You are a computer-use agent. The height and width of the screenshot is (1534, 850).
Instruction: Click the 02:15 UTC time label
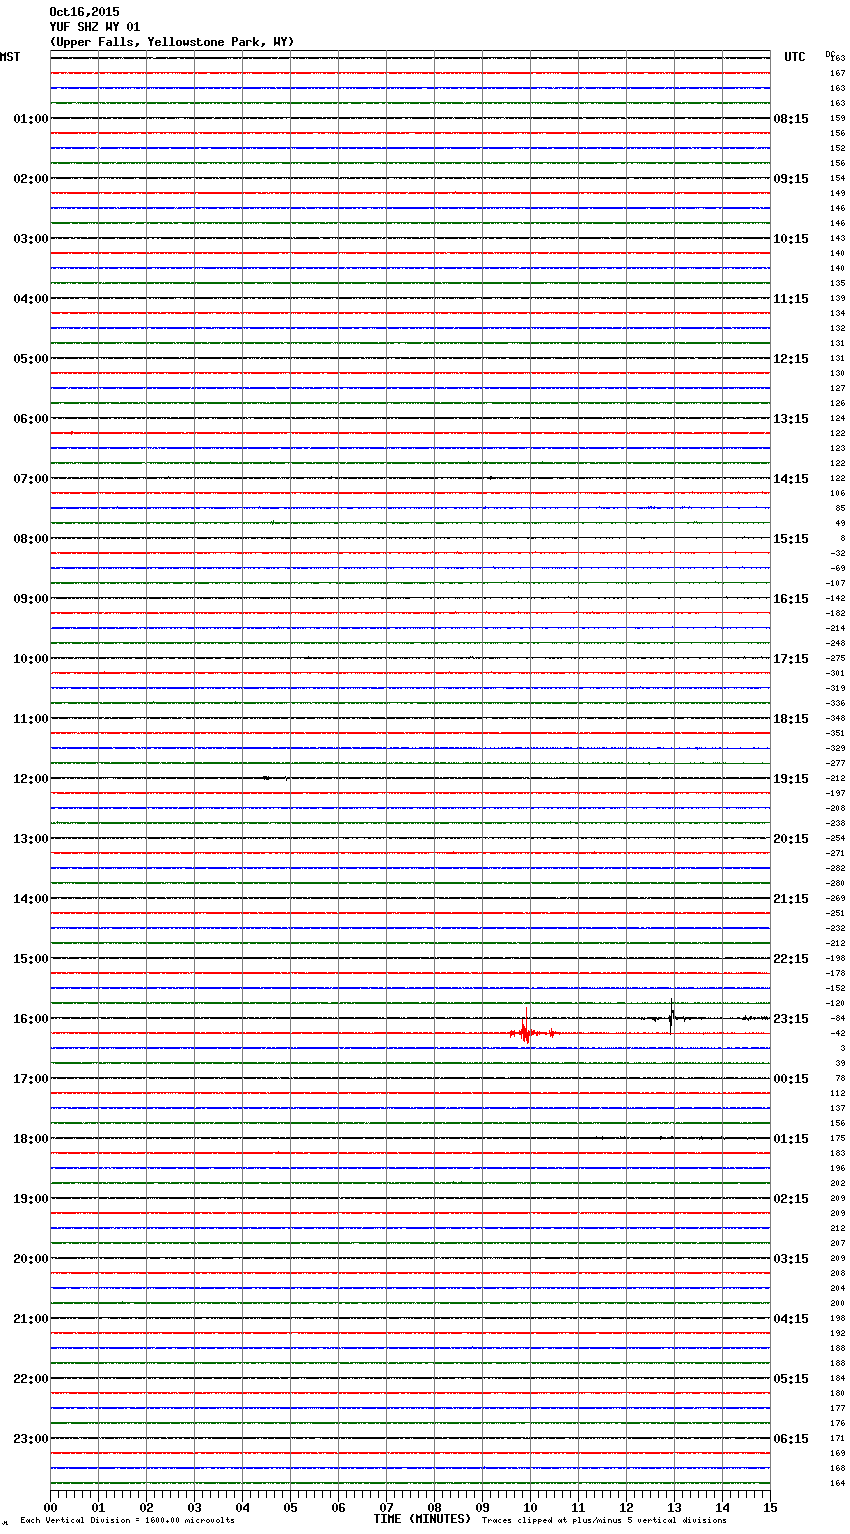pos(791,1199)
